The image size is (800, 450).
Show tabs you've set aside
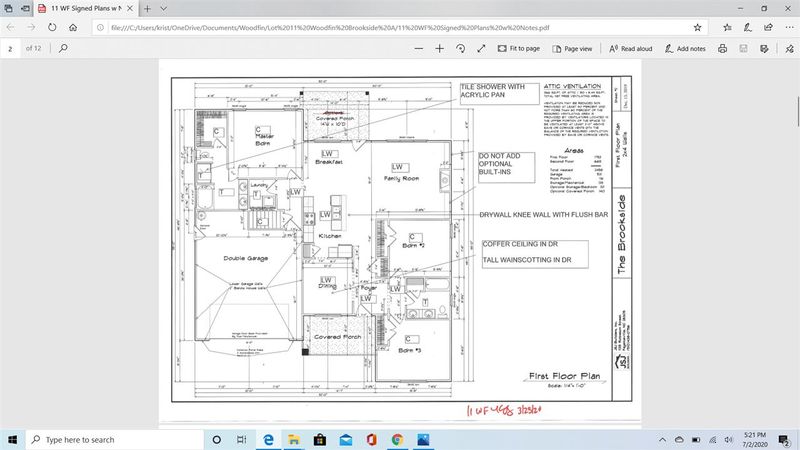coord(9,9)
